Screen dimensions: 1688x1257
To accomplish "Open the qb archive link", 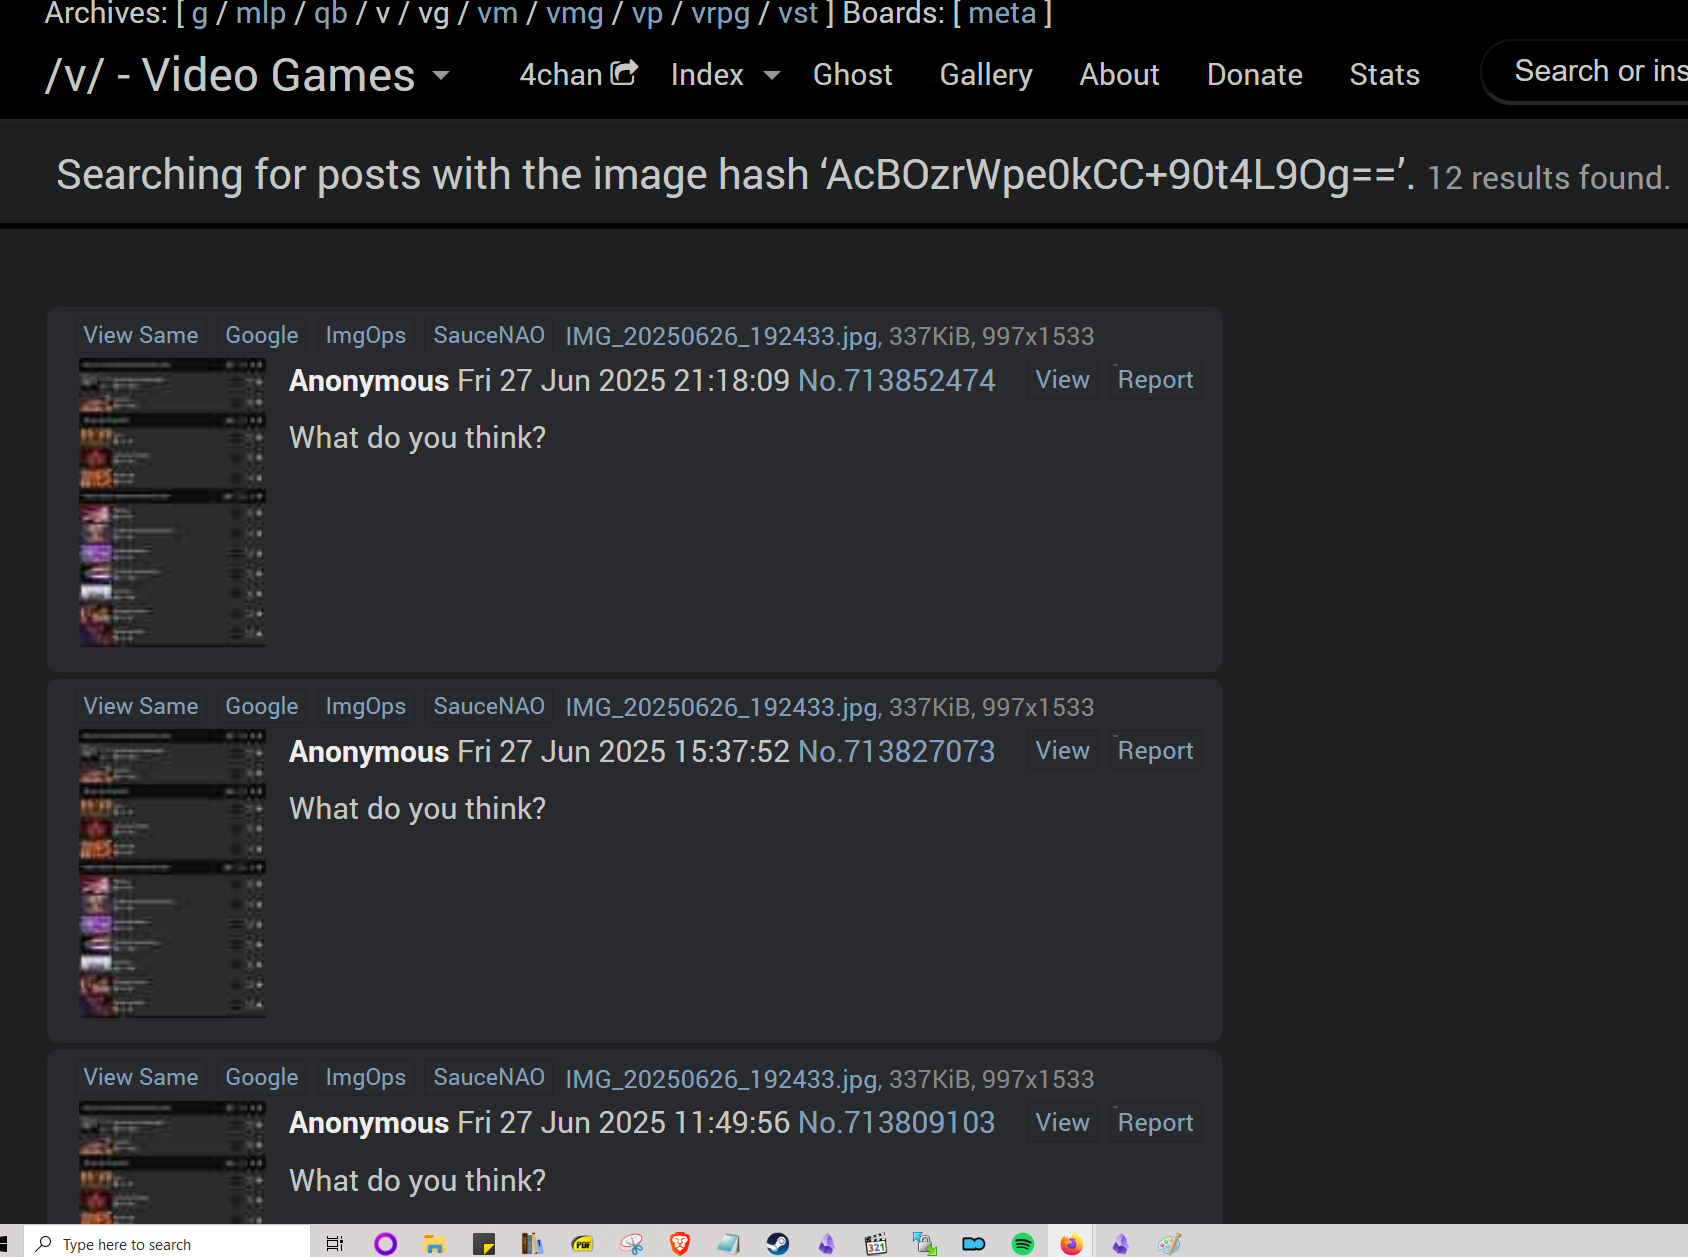I will (330, 14).
